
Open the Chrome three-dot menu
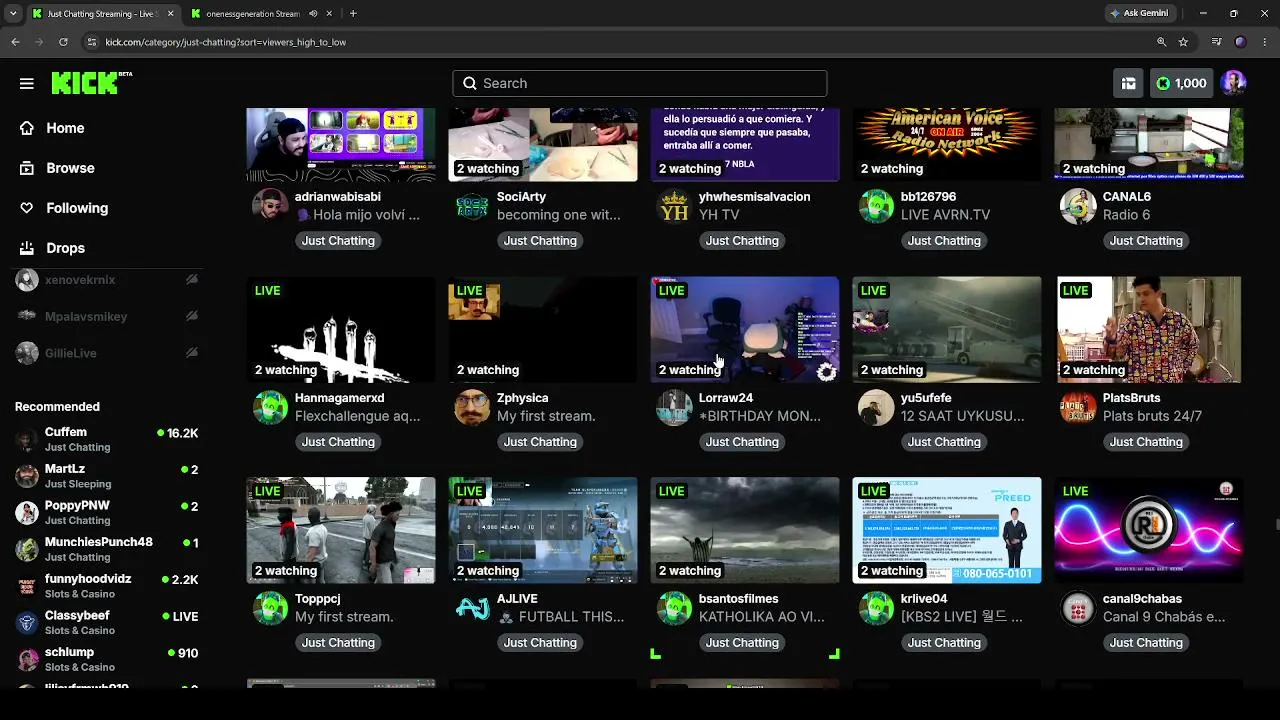1265,42
